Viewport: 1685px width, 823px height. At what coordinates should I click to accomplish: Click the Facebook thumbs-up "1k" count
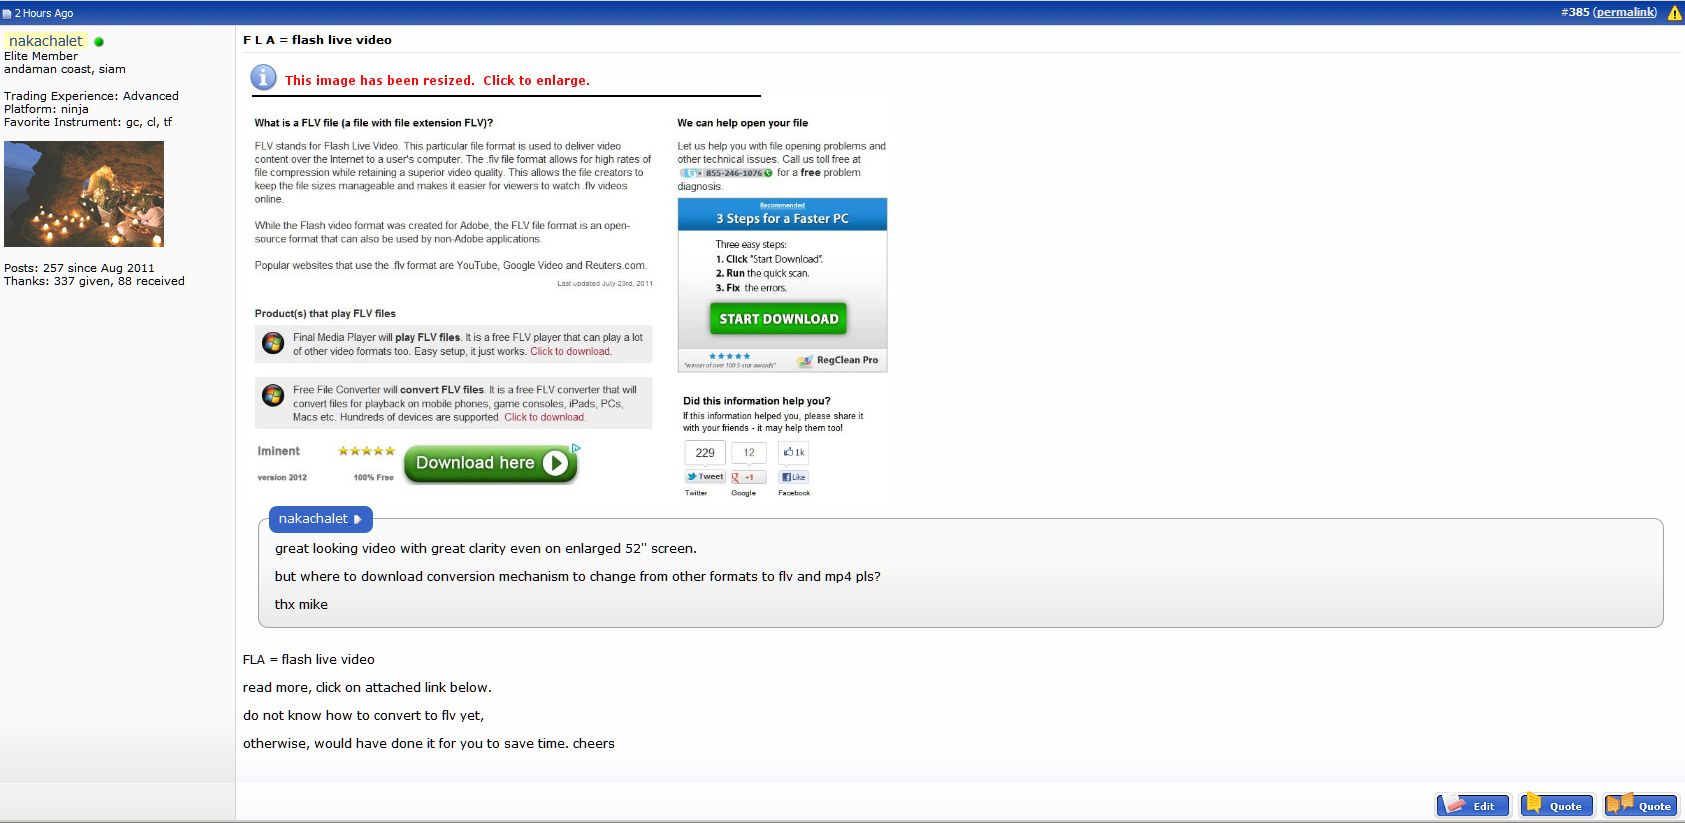point(794,452)
